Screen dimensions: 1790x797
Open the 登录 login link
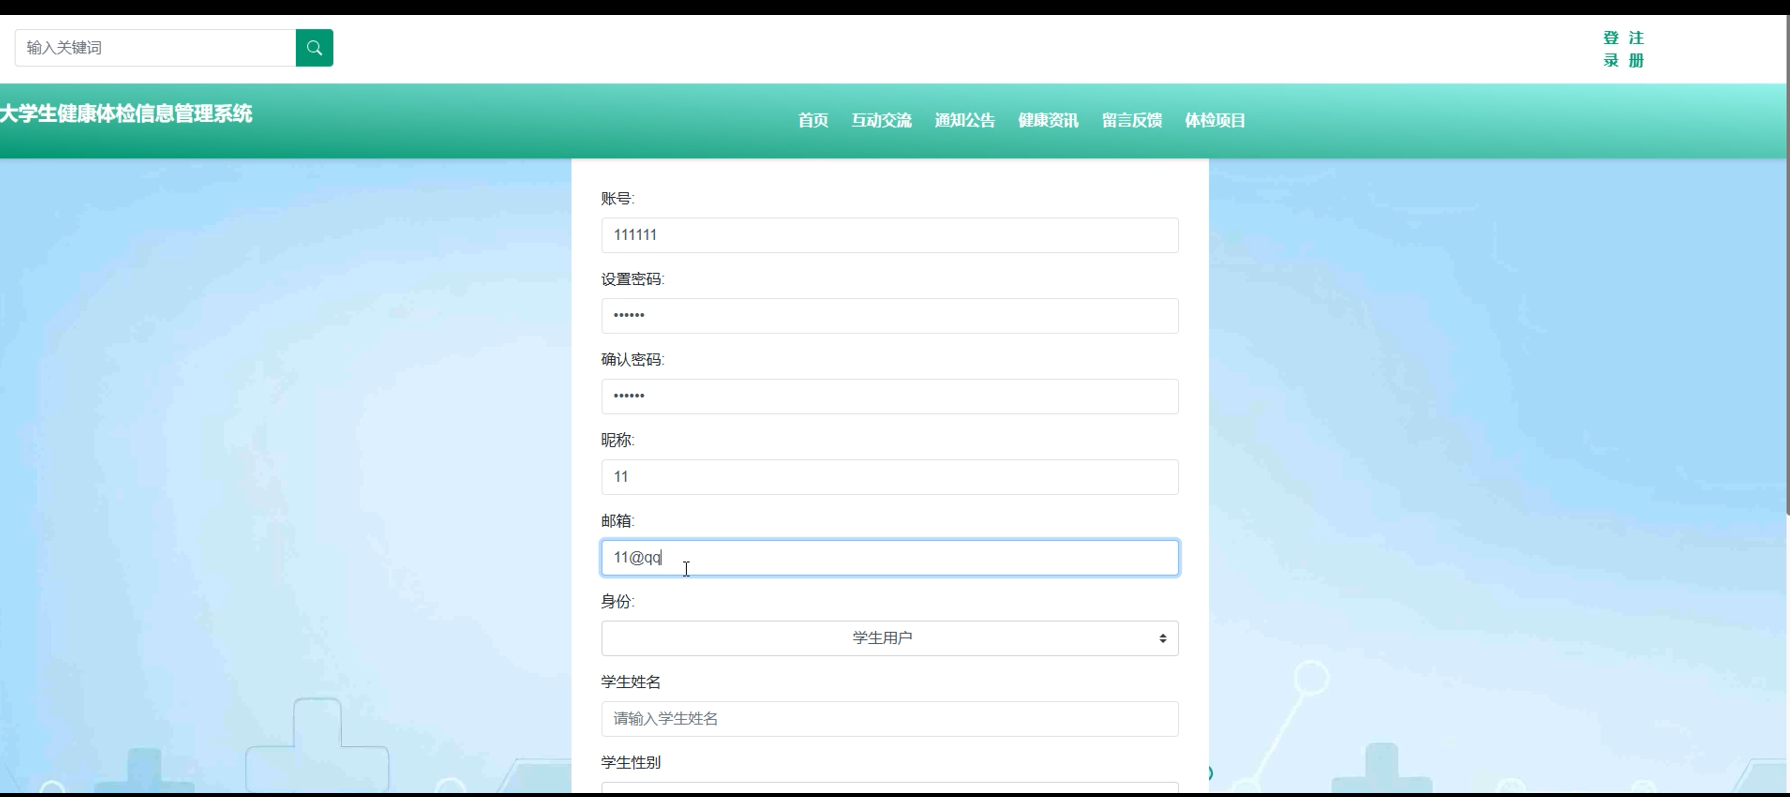point(1611,49)
